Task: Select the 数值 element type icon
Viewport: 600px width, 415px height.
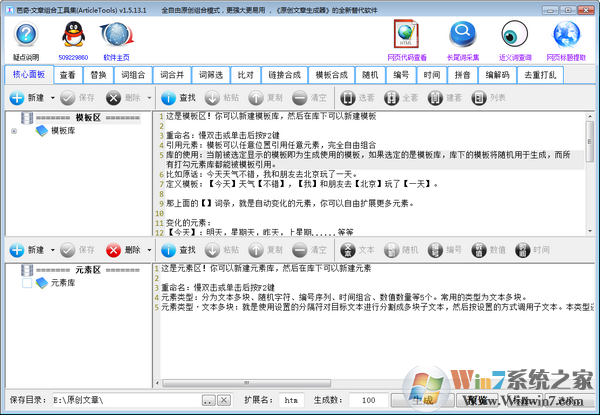Action: tap(488, 250)
